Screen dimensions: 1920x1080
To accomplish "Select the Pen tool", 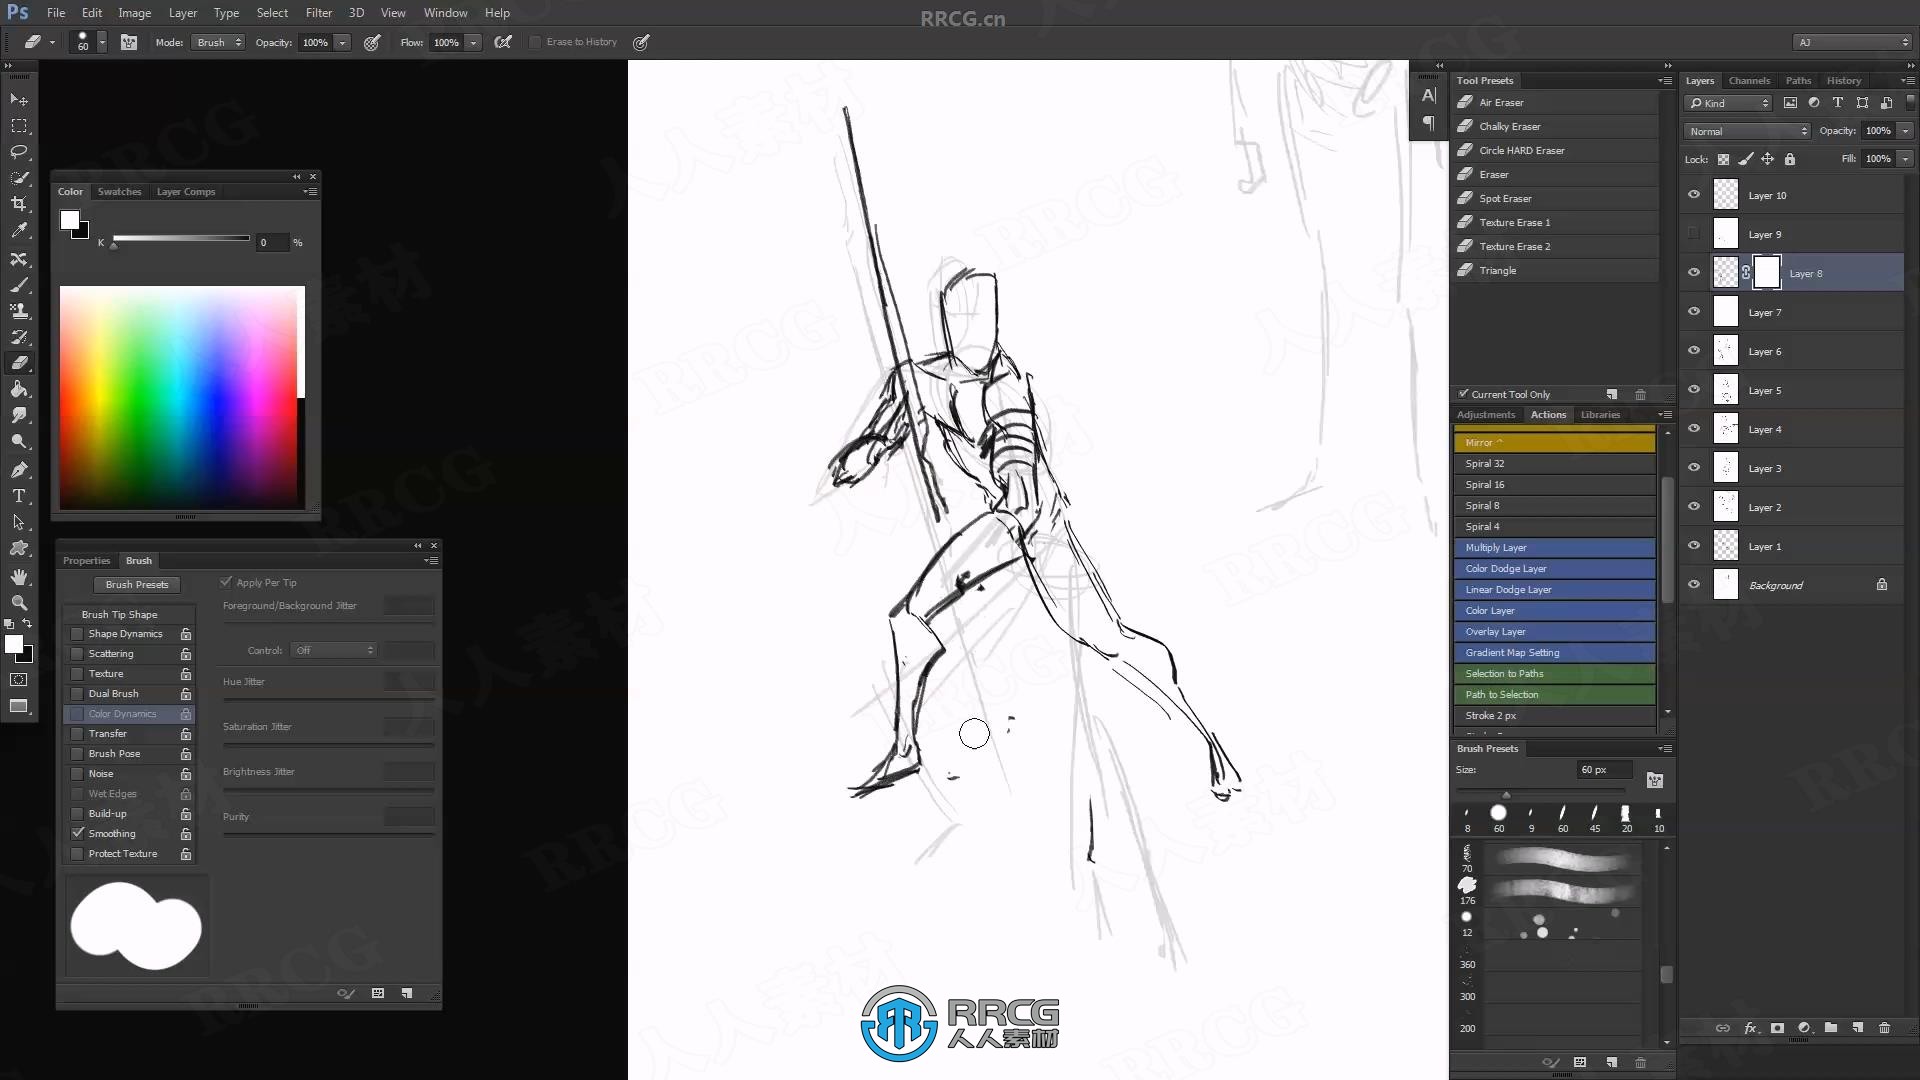I will pyautogui.click(x=19, y=470).
